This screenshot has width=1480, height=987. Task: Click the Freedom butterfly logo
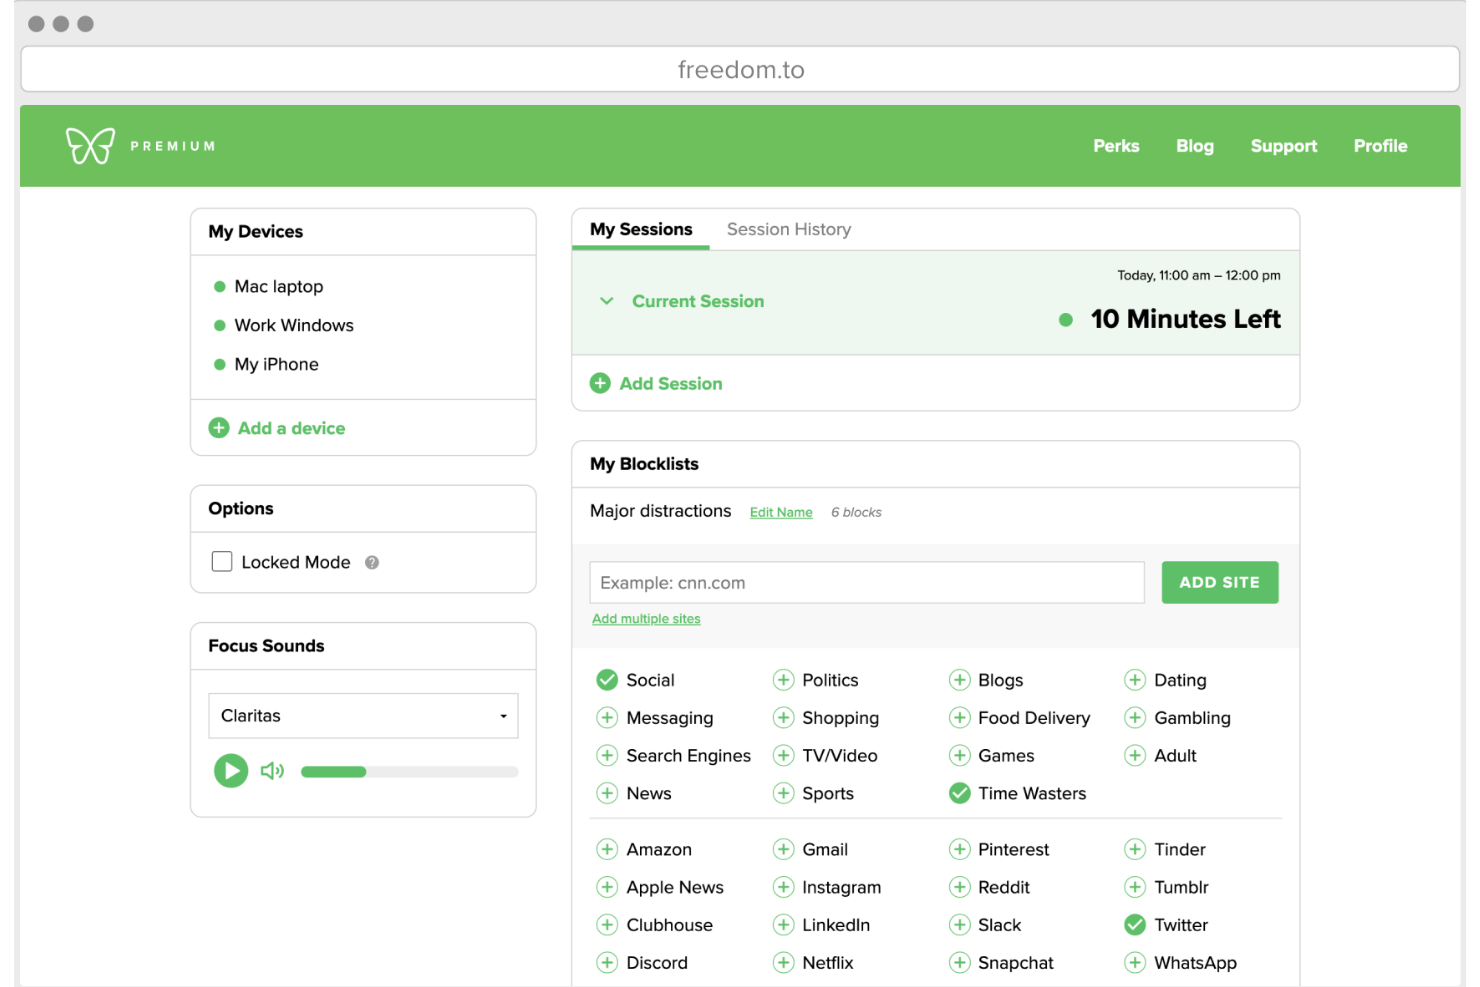point(90,146)
